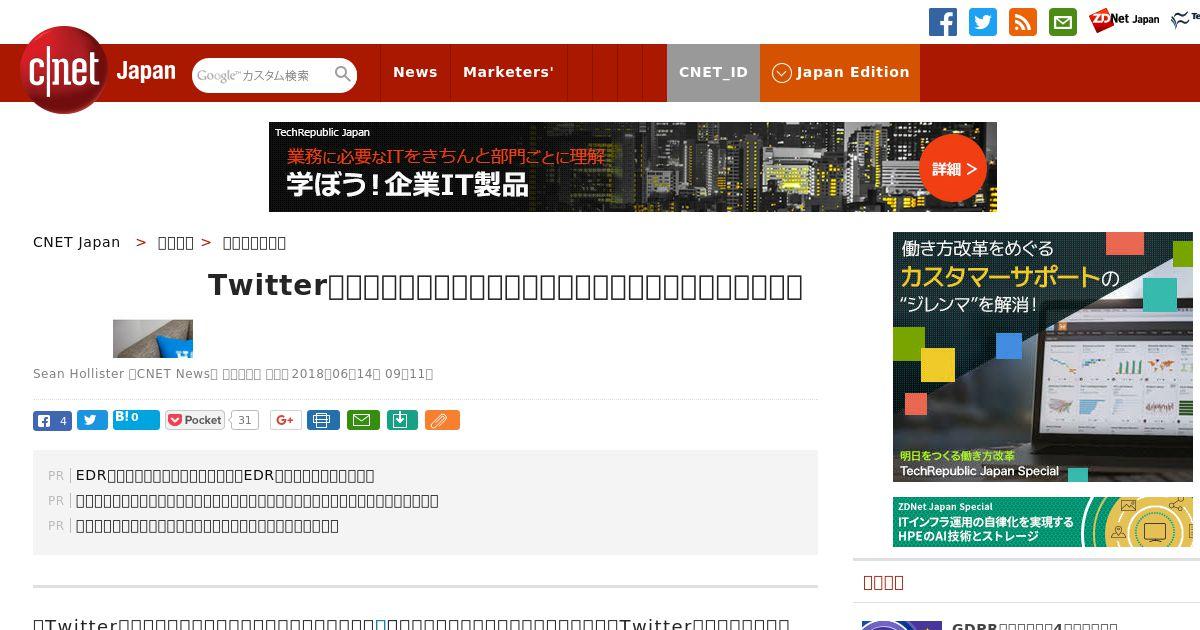Open TechRepublic Japan banner ad
Screen dimensions: 1200x630
point(632,167)
